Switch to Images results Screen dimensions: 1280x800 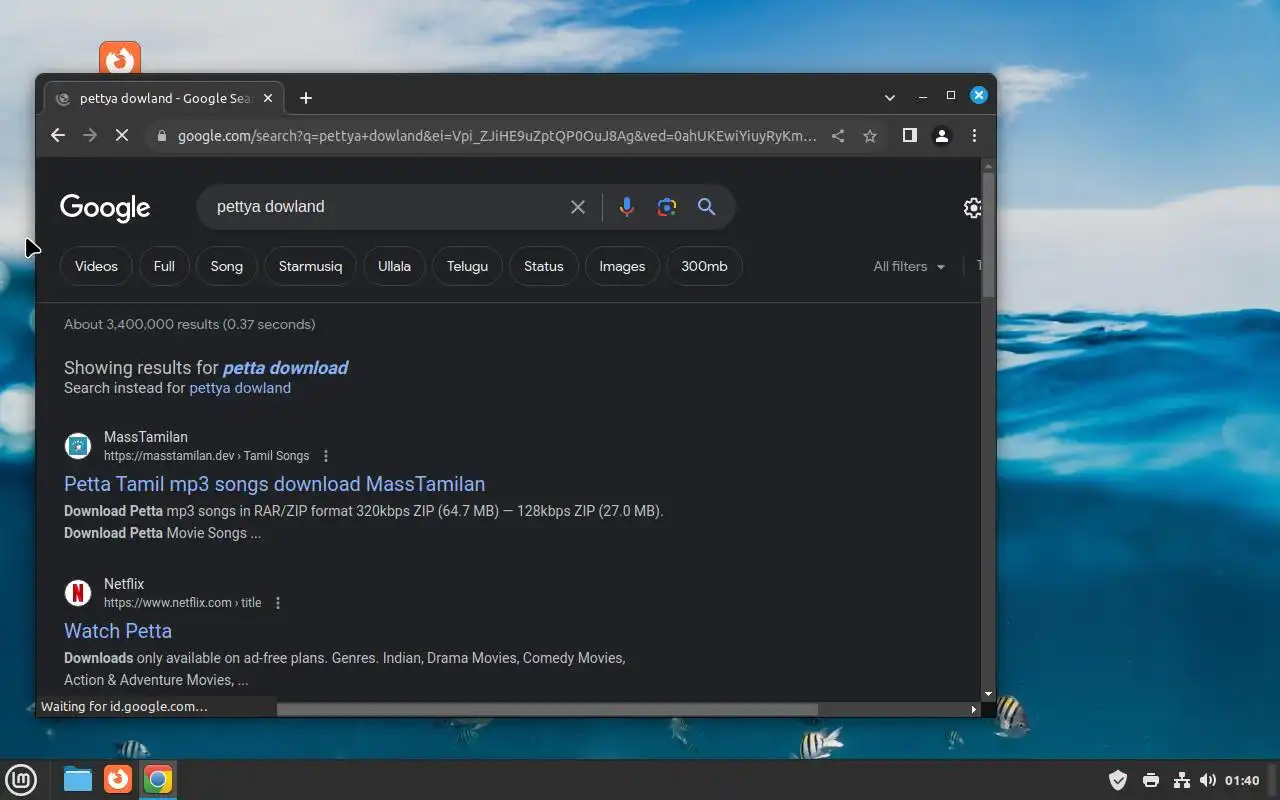click(622, 266)
